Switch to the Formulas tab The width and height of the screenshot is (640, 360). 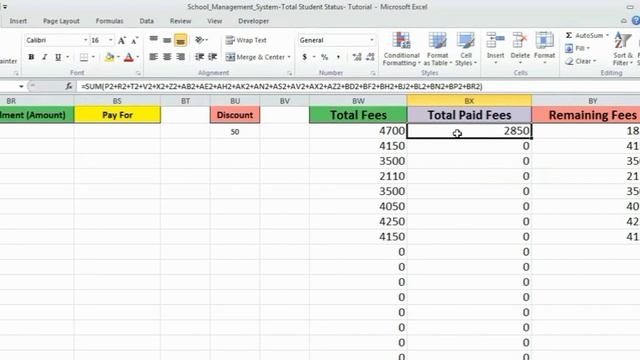[x=109, y=21]
